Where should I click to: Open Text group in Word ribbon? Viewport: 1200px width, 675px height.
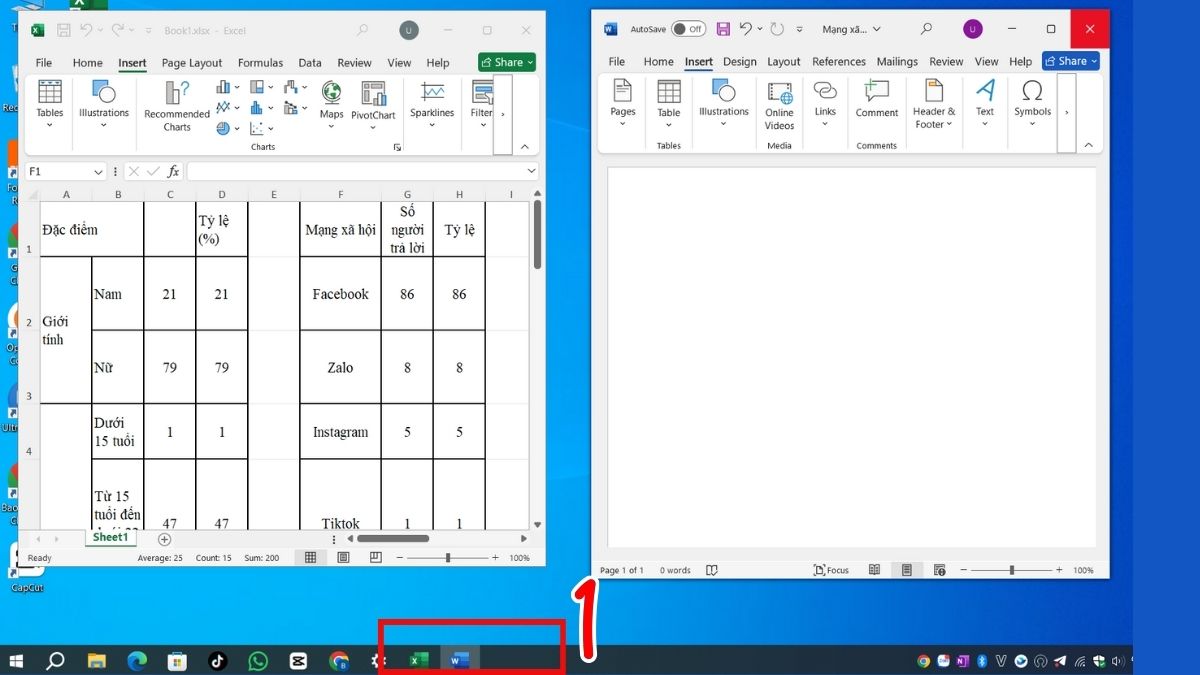coord(985,104)
